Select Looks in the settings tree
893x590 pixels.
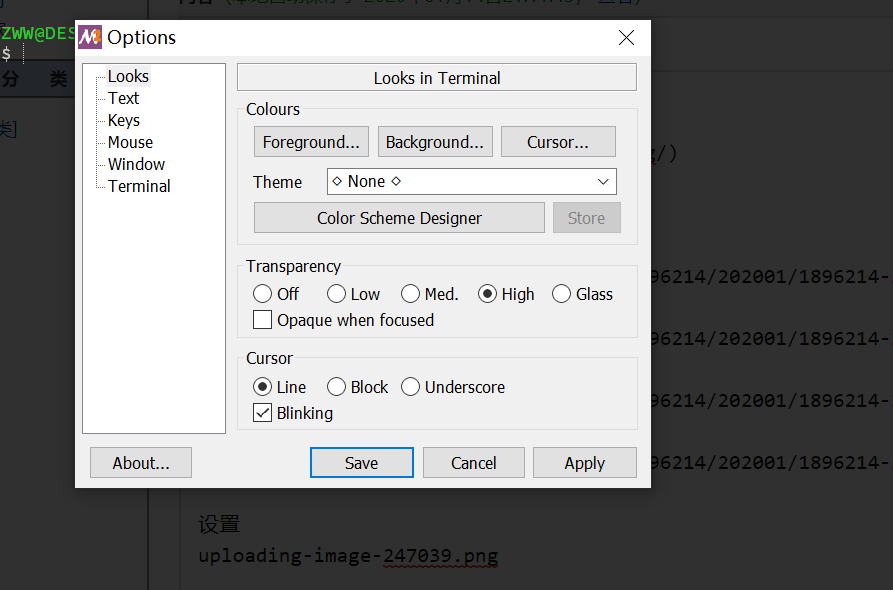coord(128,76)
